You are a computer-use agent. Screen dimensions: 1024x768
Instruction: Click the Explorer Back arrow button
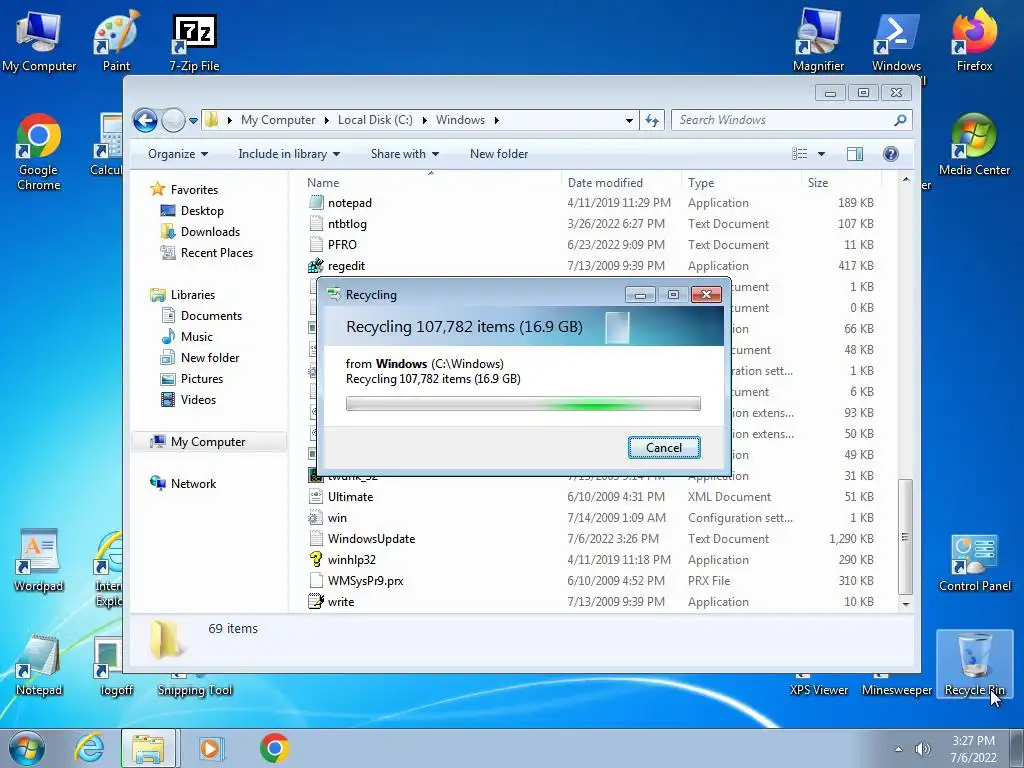click(x=145, y=120)
